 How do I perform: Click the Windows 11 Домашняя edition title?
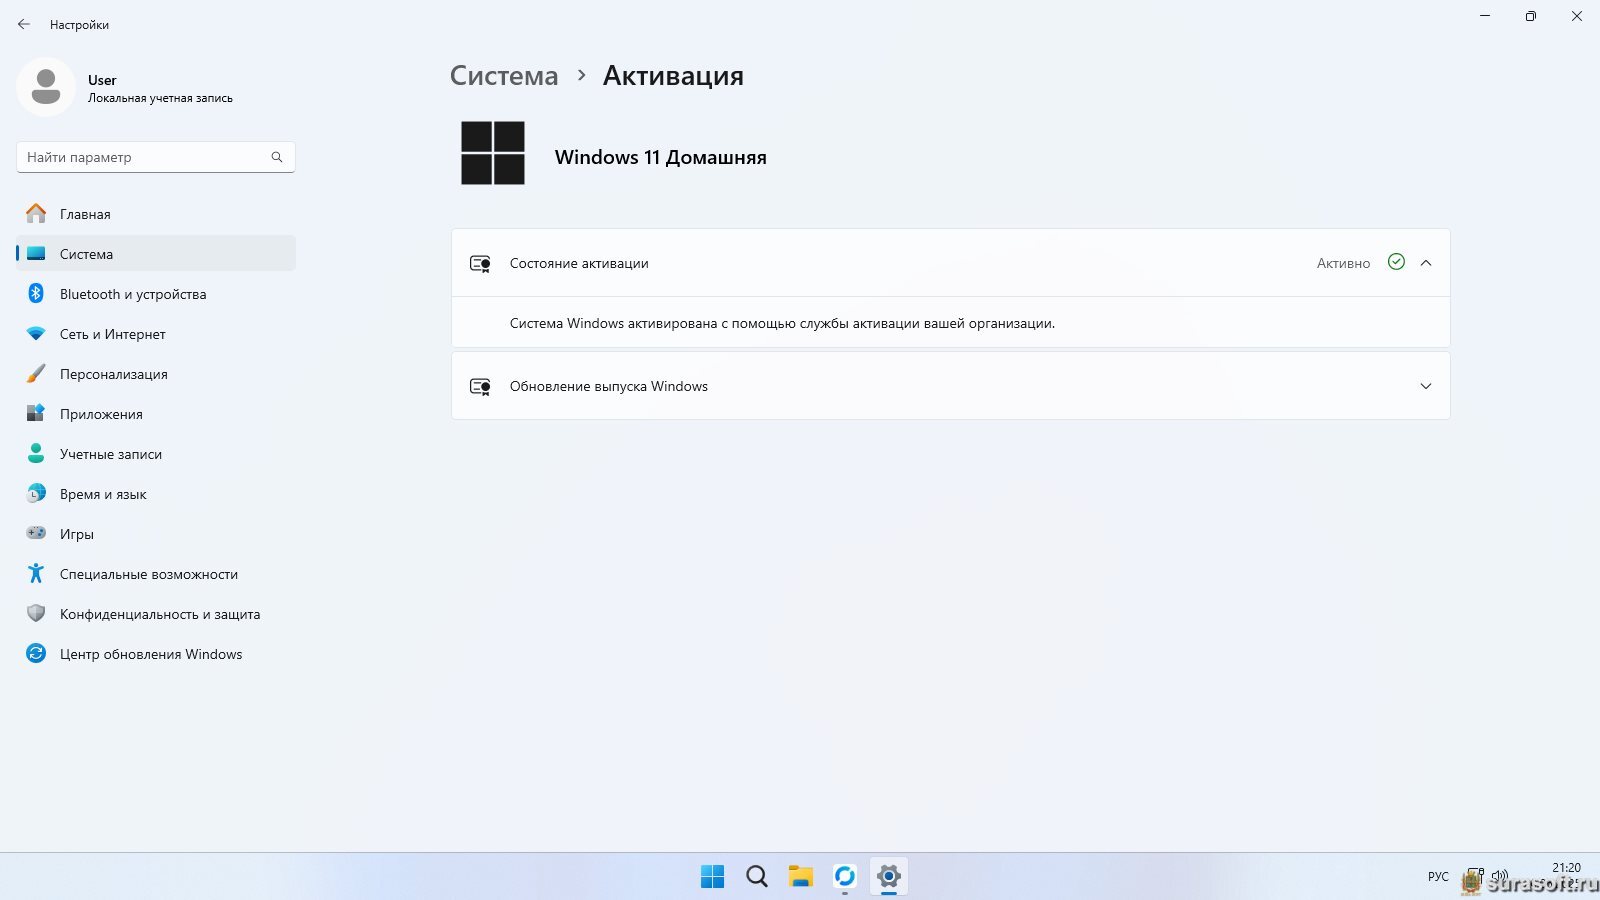[x=661, y=157]
